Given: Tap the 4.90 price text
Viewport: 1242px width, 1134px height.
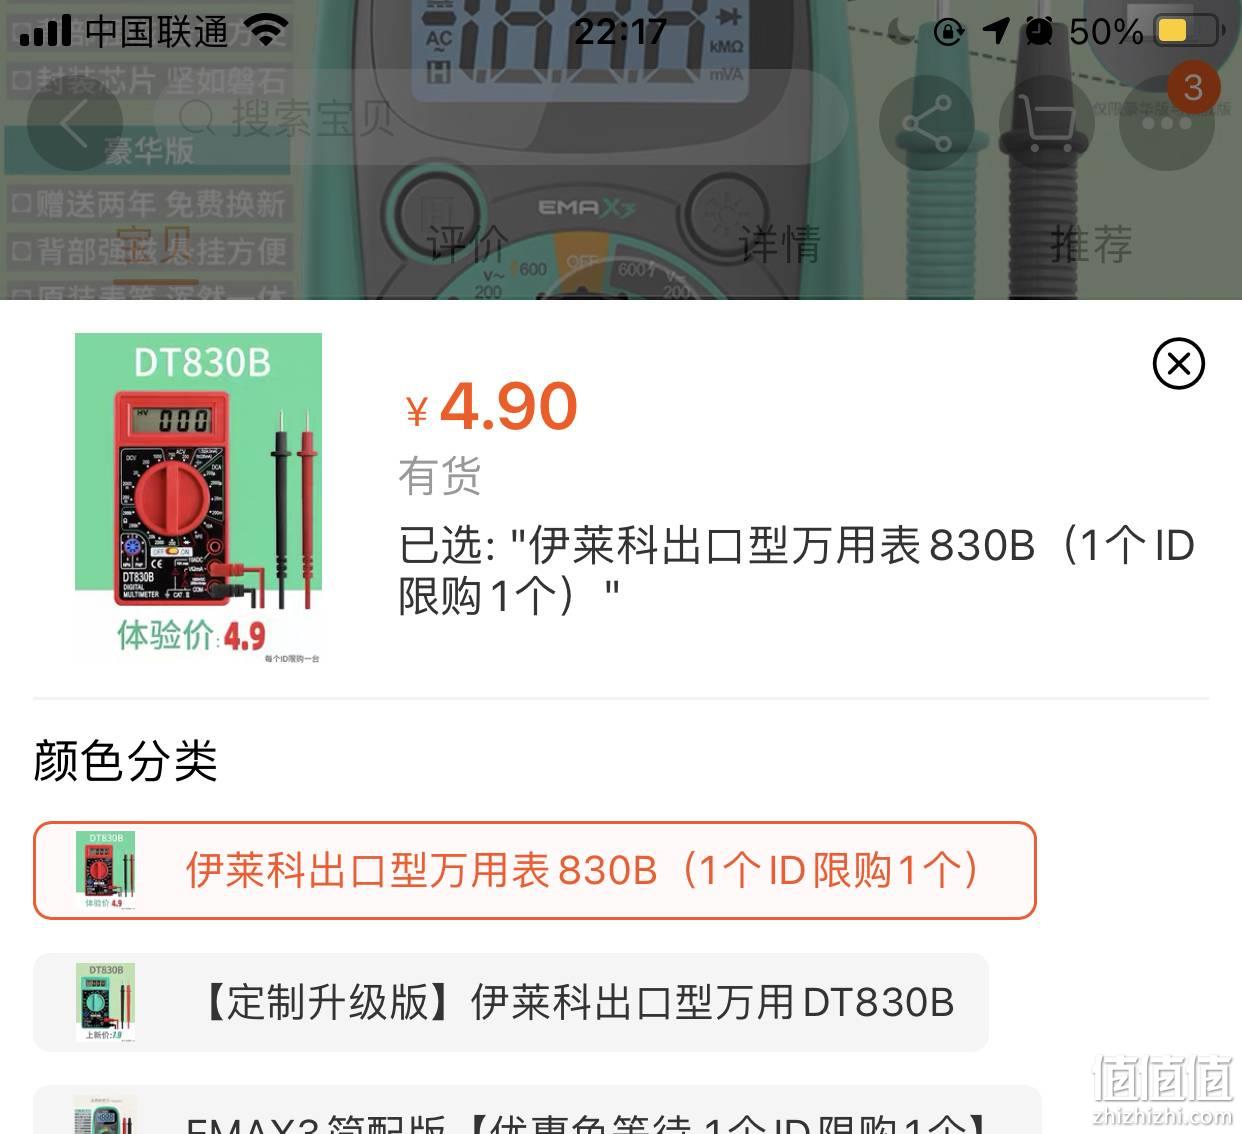Looking at the screenshot, I should coord(508,407).
